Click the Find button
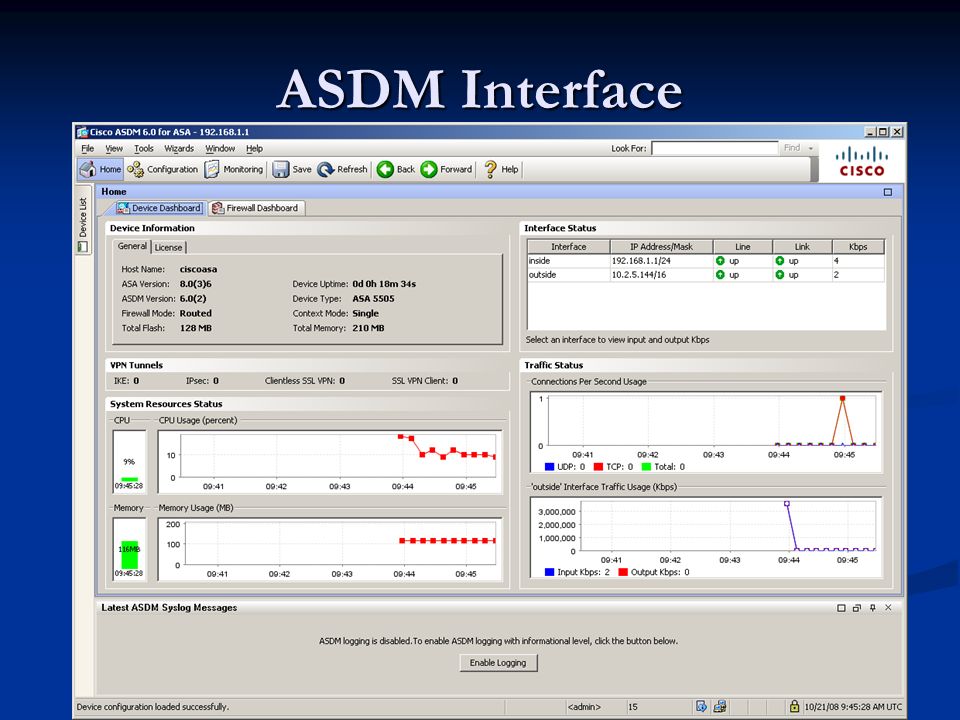 (792, 148)
